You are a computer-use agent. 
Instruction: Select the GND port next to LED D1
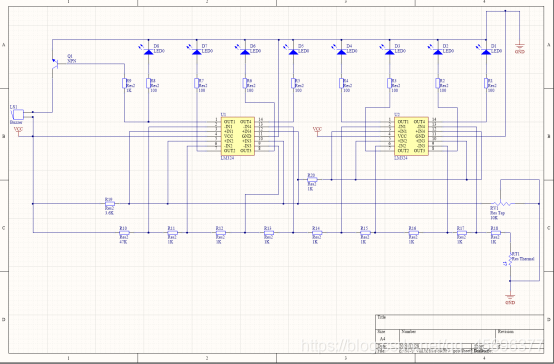tap(520, 48)
